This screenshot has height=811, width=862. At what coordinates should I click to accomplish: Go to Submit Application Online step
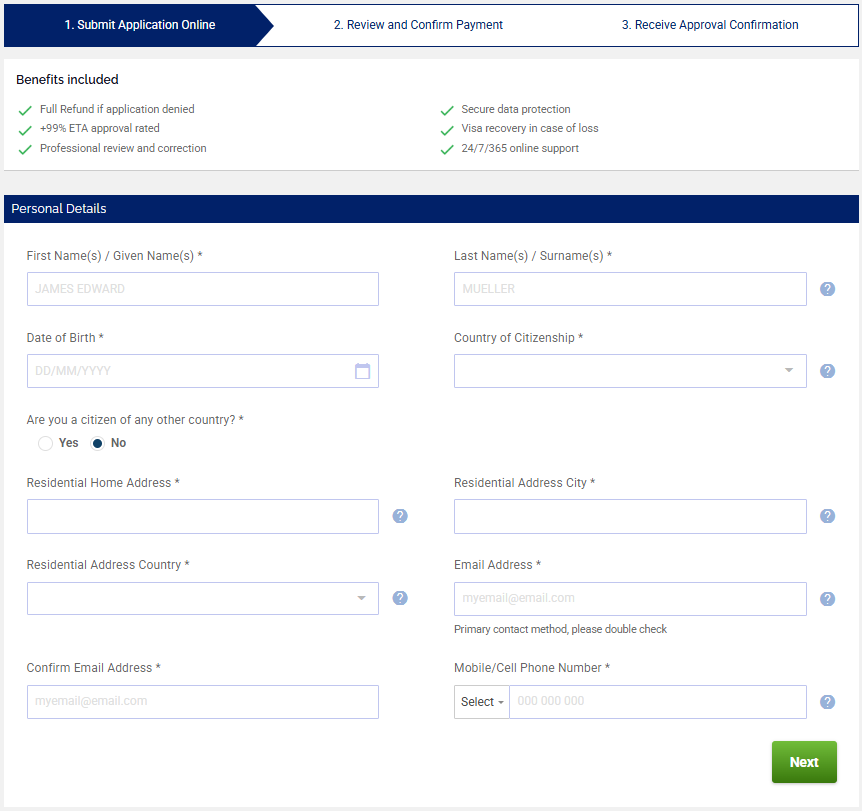tap(139, 25)
